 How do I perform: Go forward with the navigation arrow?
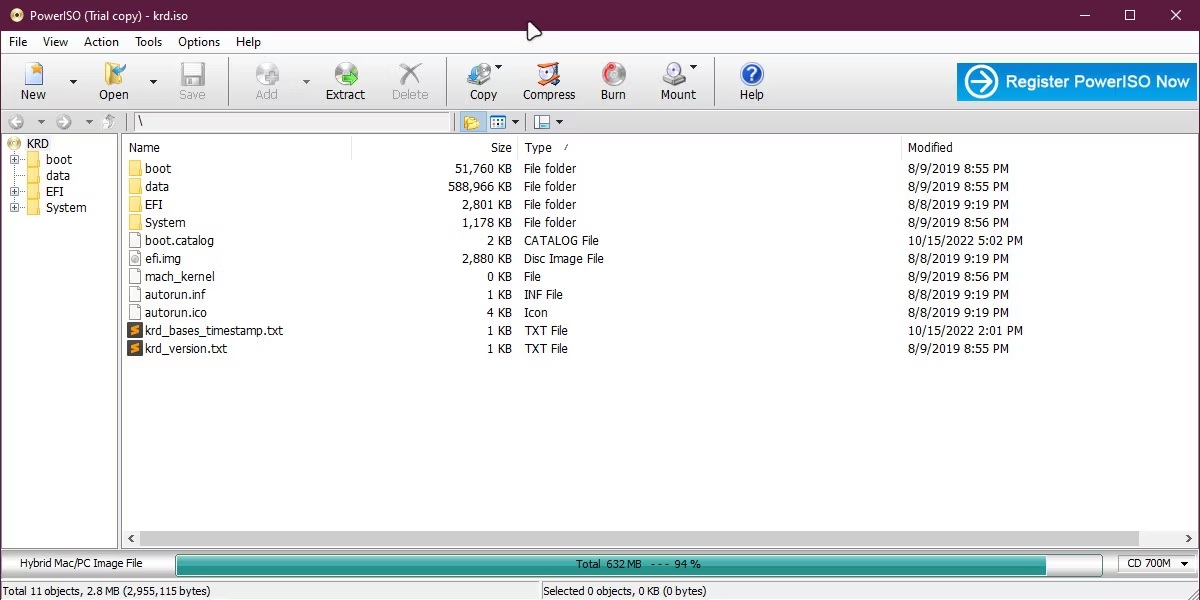pos(64,122)
